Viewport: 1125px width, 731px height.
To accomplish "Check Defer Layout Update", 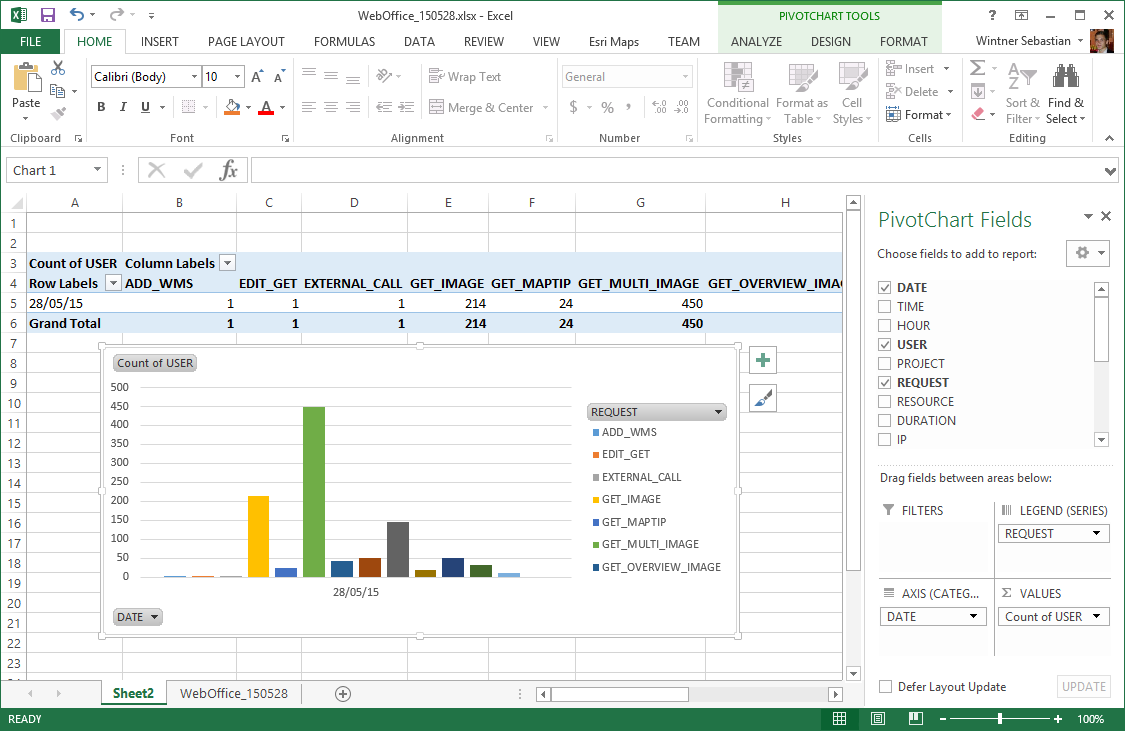I will [x=885, y=687].
